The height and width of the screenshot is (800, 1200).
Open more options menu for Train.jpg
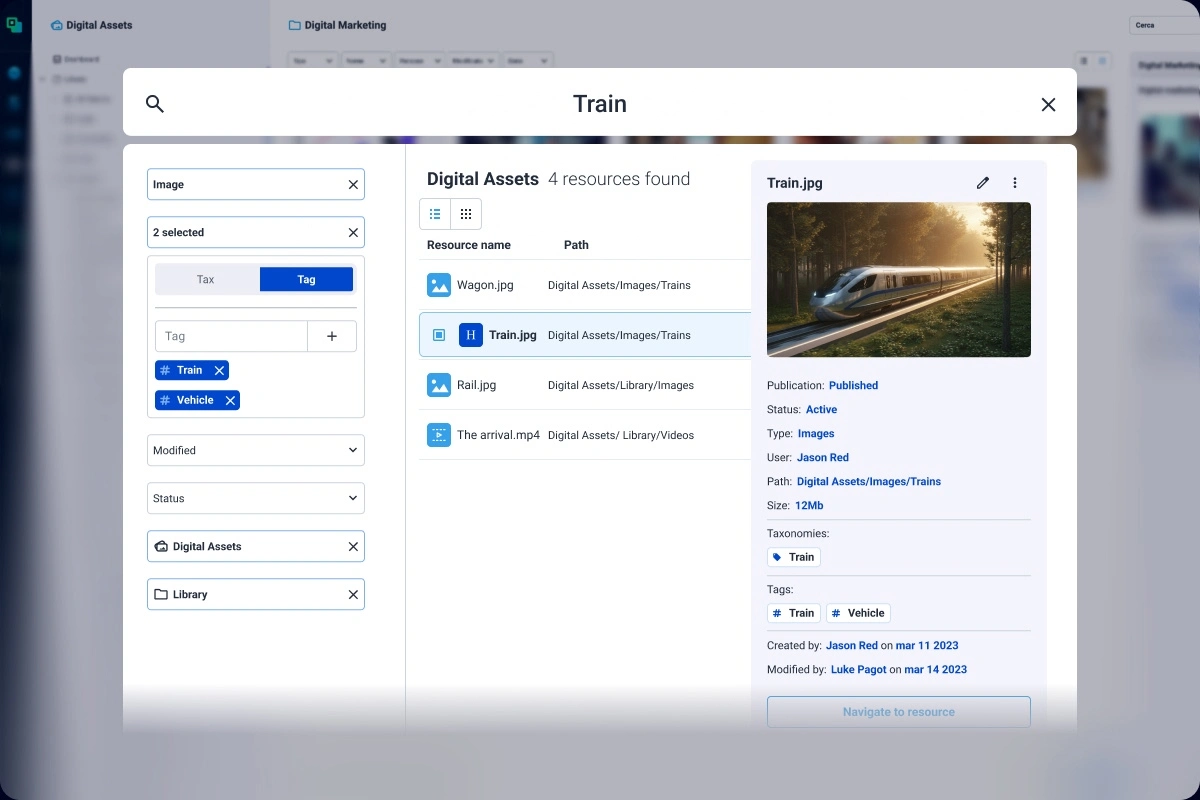(1015, 183)
